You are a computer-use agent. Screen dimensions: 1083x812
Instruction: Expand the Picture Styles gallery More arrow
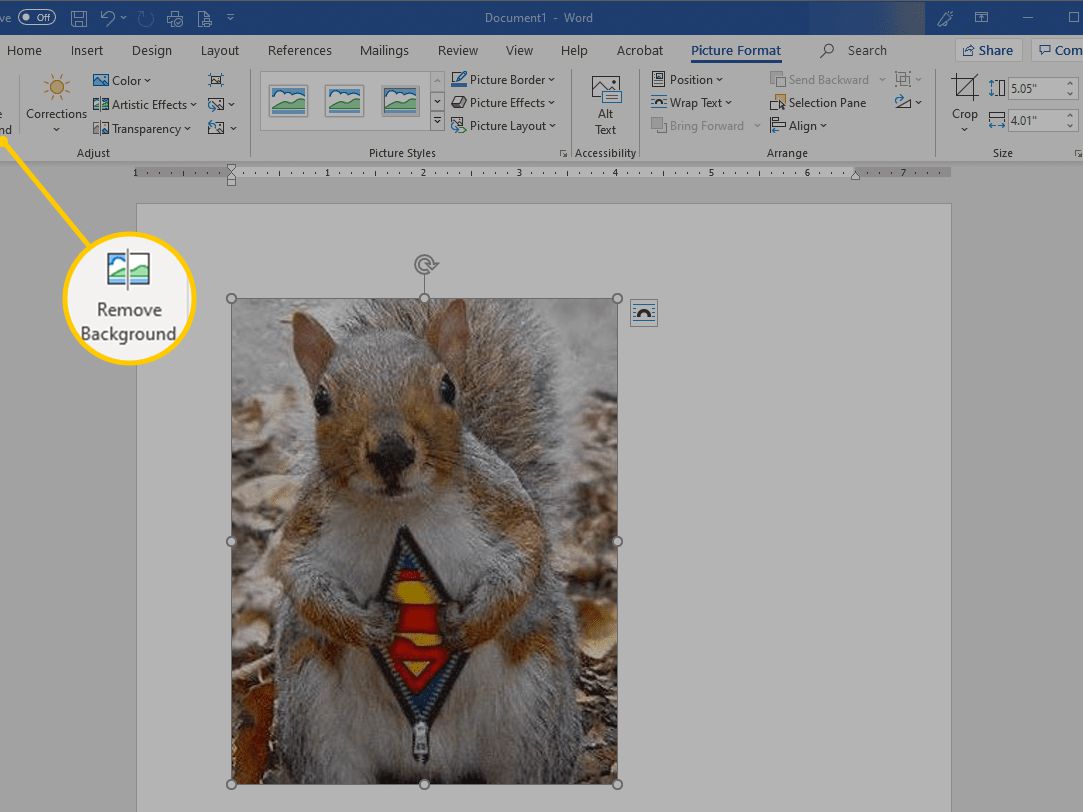[437, 122]
